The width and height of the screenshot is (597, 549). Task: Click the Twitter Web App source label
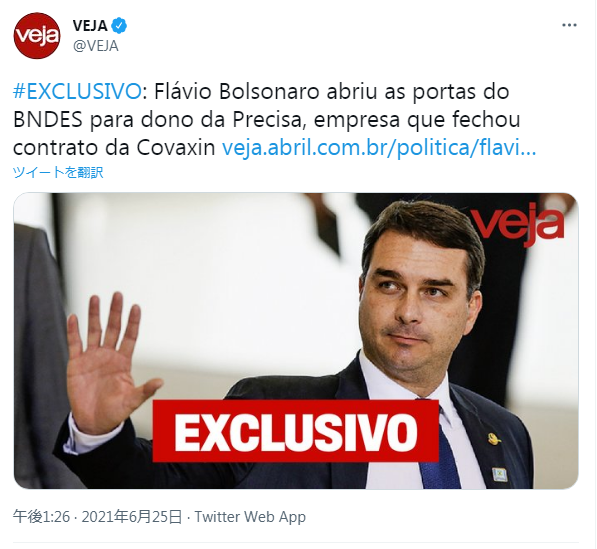pyautogui.click(x=250, y=517)
